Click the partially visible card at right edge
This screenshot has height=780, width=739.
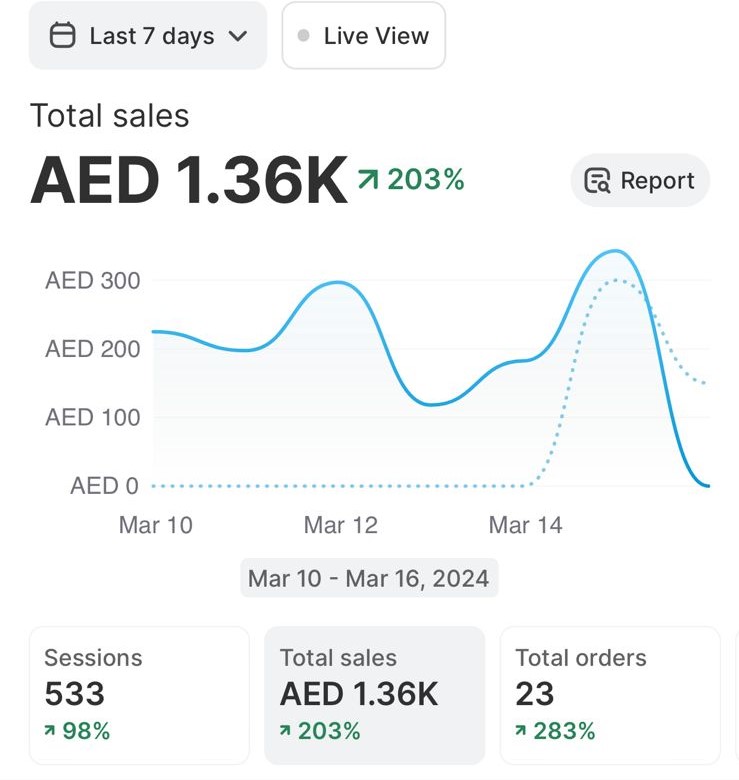click(735, 695)
